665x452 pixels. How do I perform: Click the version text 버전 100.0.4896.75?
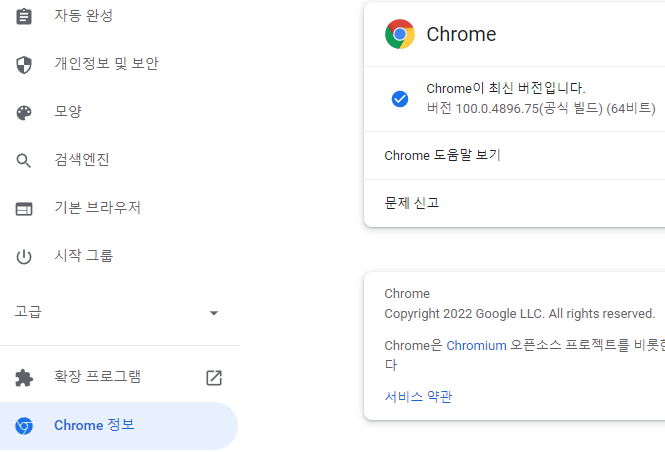(541, 109)
